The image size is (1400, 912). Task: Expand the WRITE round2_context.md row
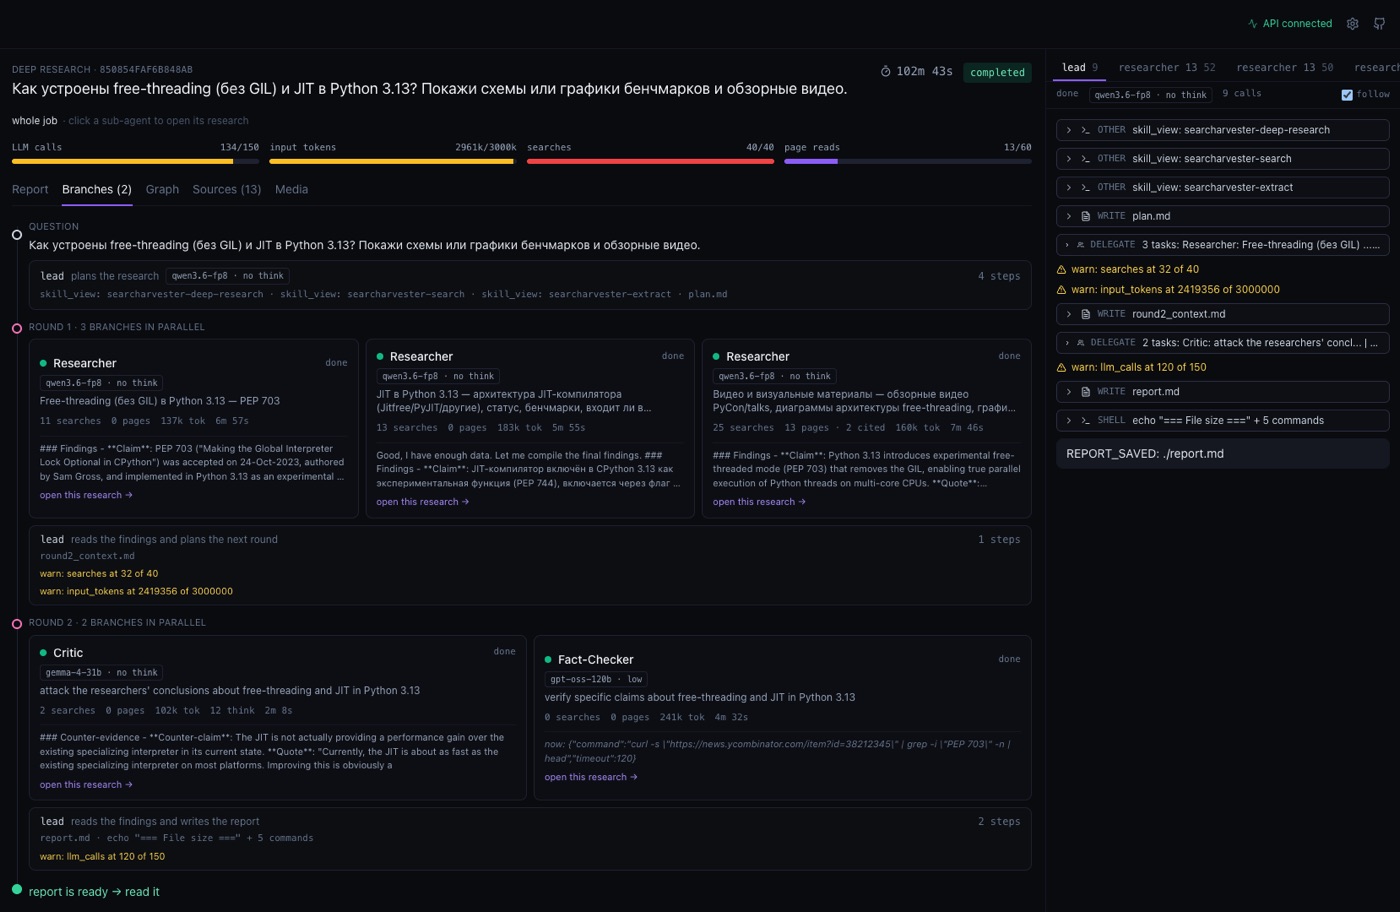click(1223, 314)
